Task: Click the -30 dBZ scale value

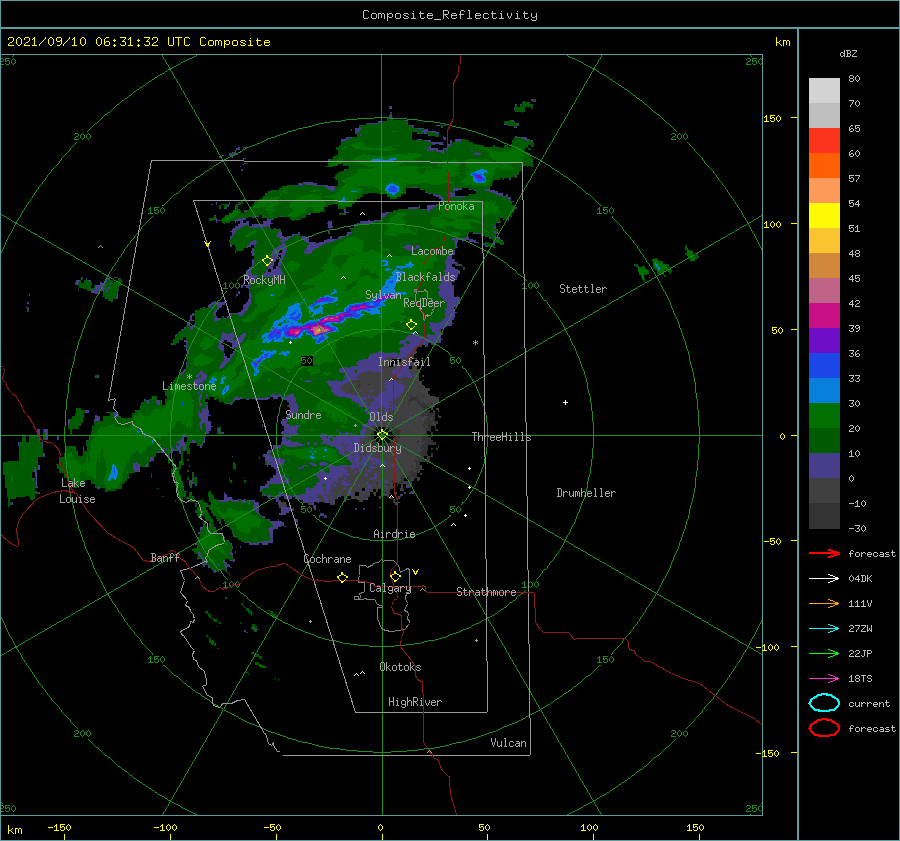Action: point(857,528)
